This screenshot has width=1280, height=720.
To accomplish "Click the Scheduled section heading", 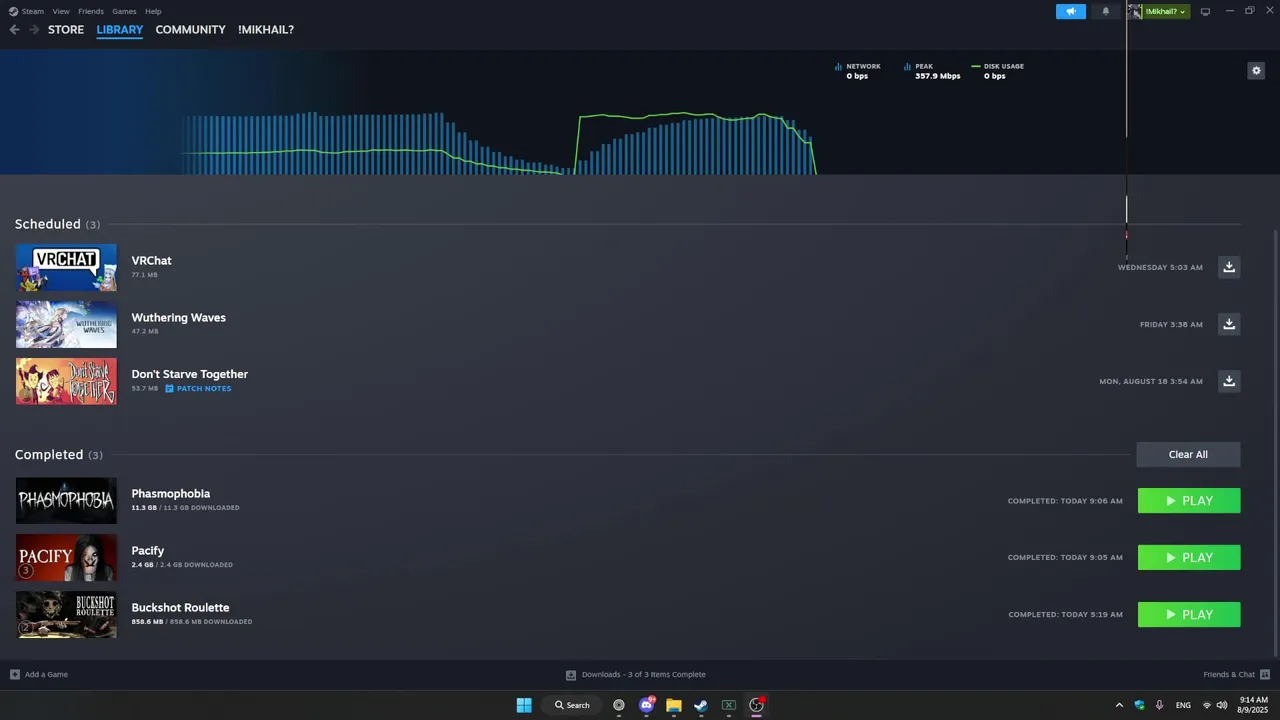I will click(48, 224).
